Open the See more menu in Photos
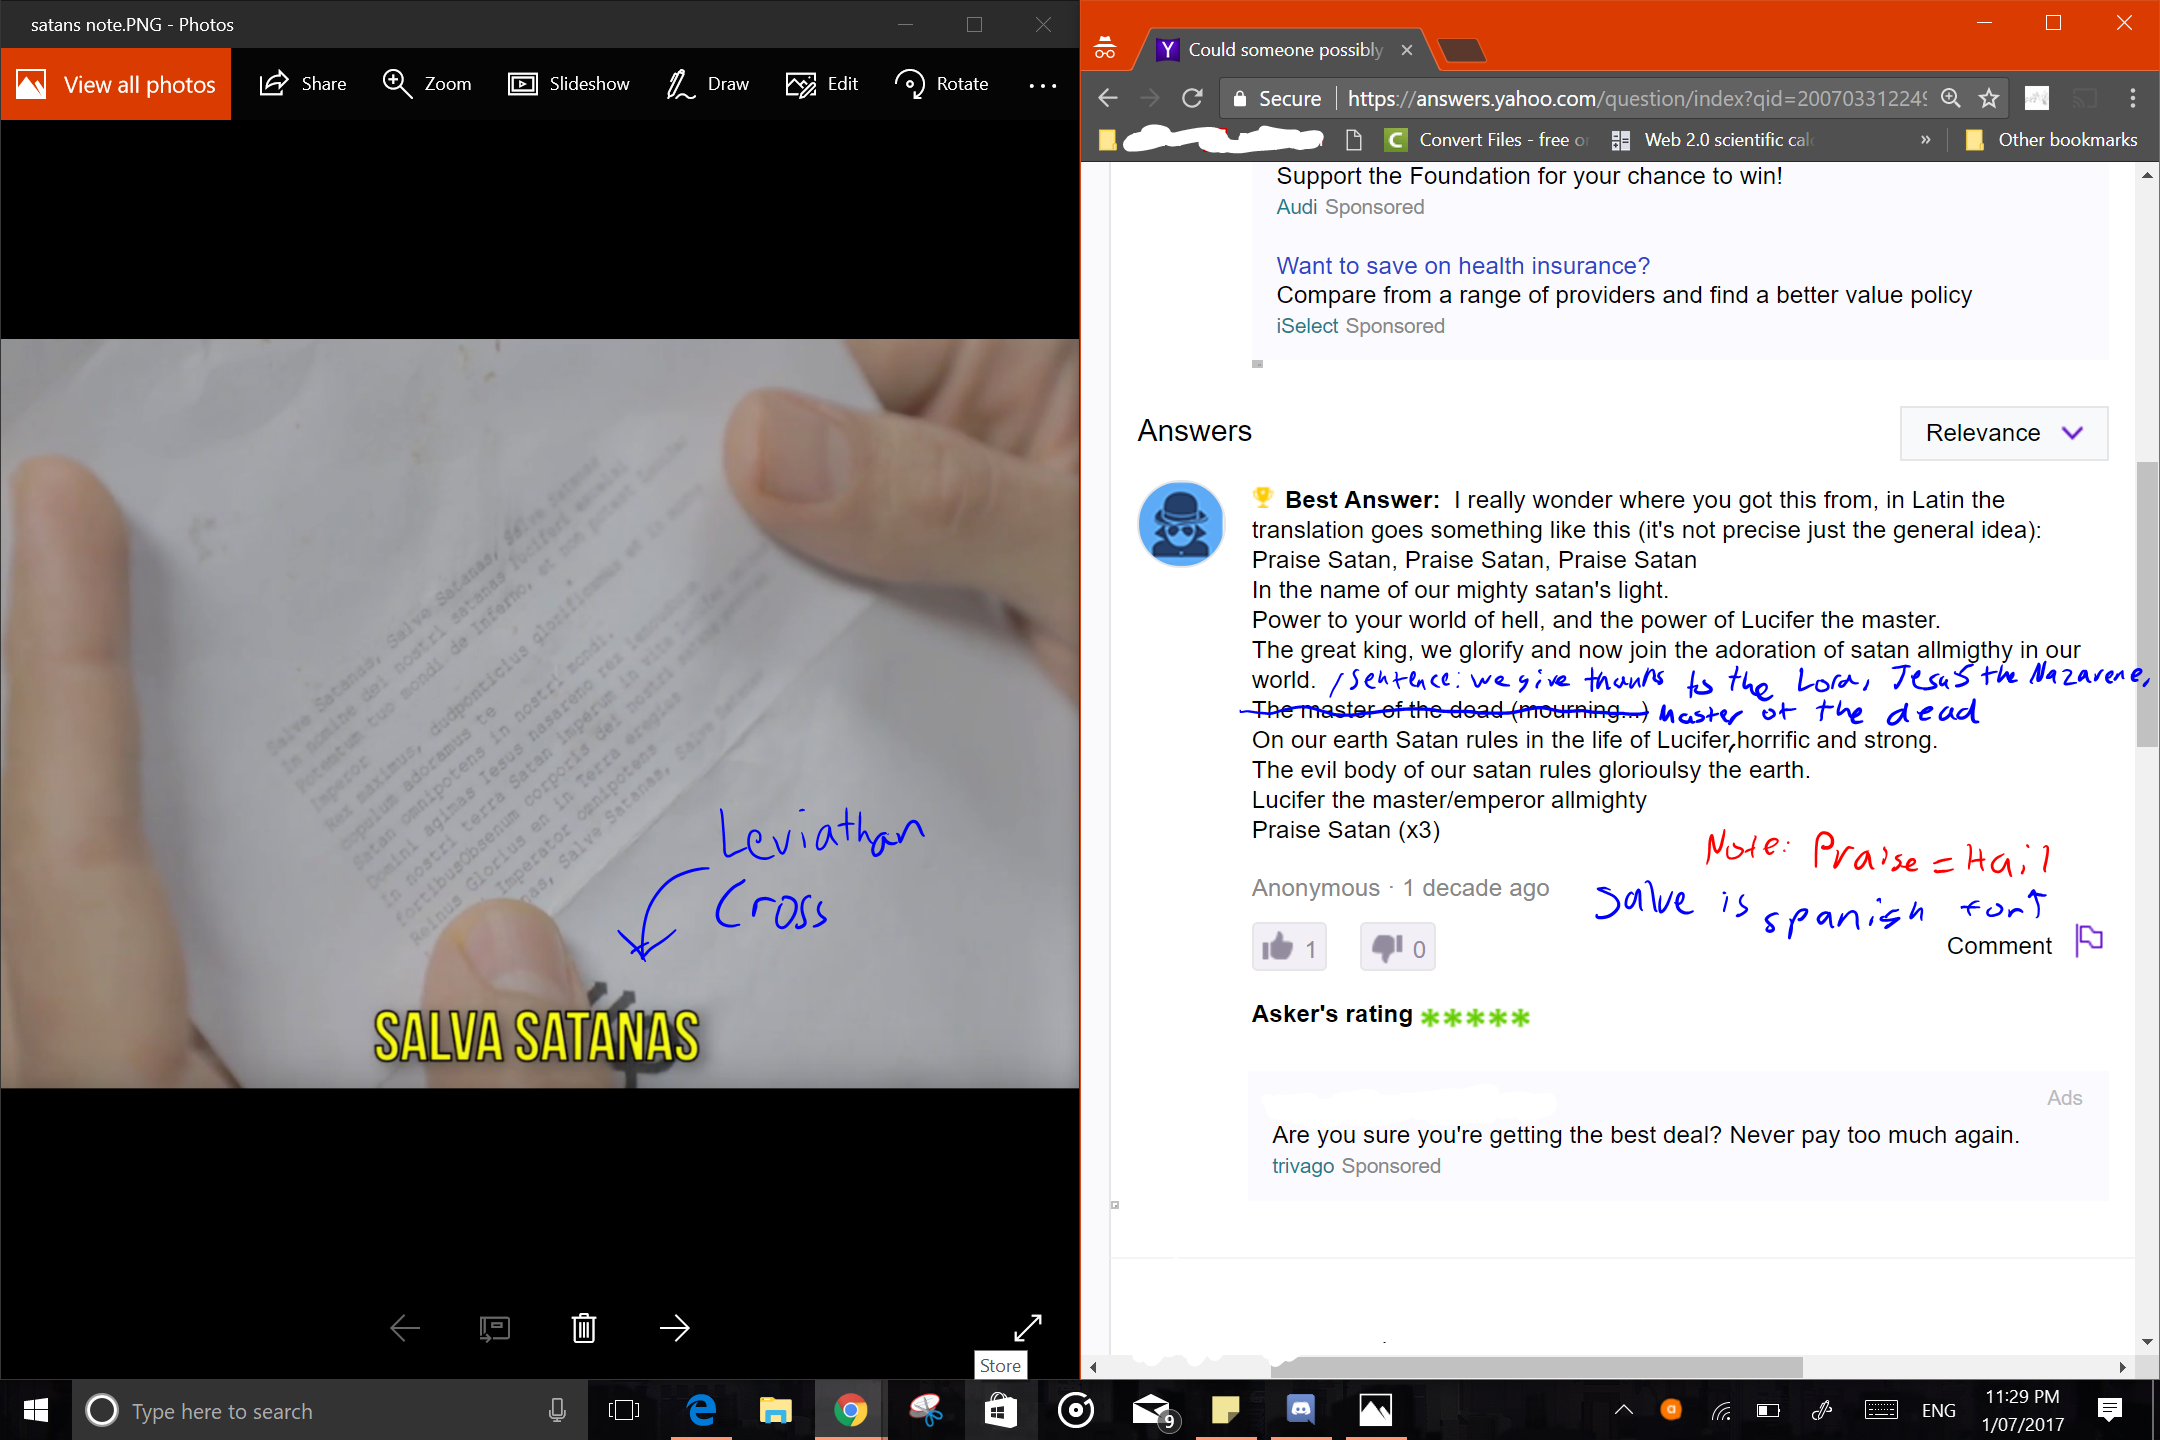The height and width of the screenshot is (1440, 2160). click(1043, 84)
